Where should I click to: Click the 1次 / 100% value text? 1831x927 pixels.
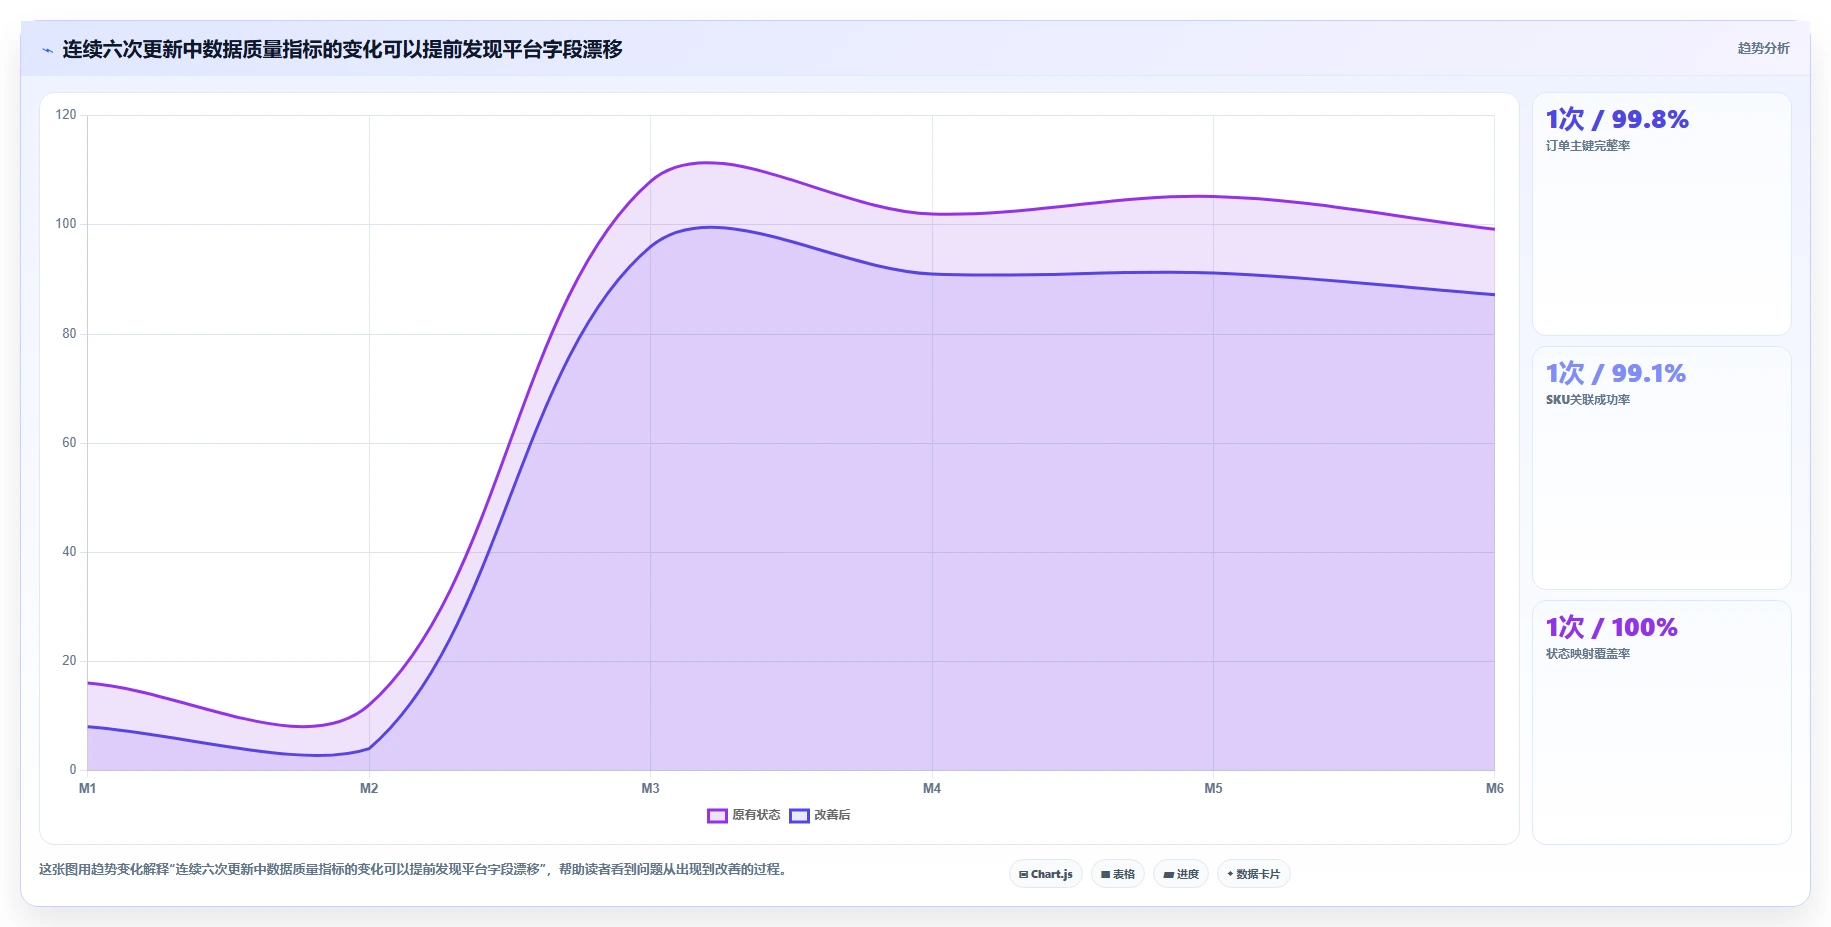(1611, 627)
